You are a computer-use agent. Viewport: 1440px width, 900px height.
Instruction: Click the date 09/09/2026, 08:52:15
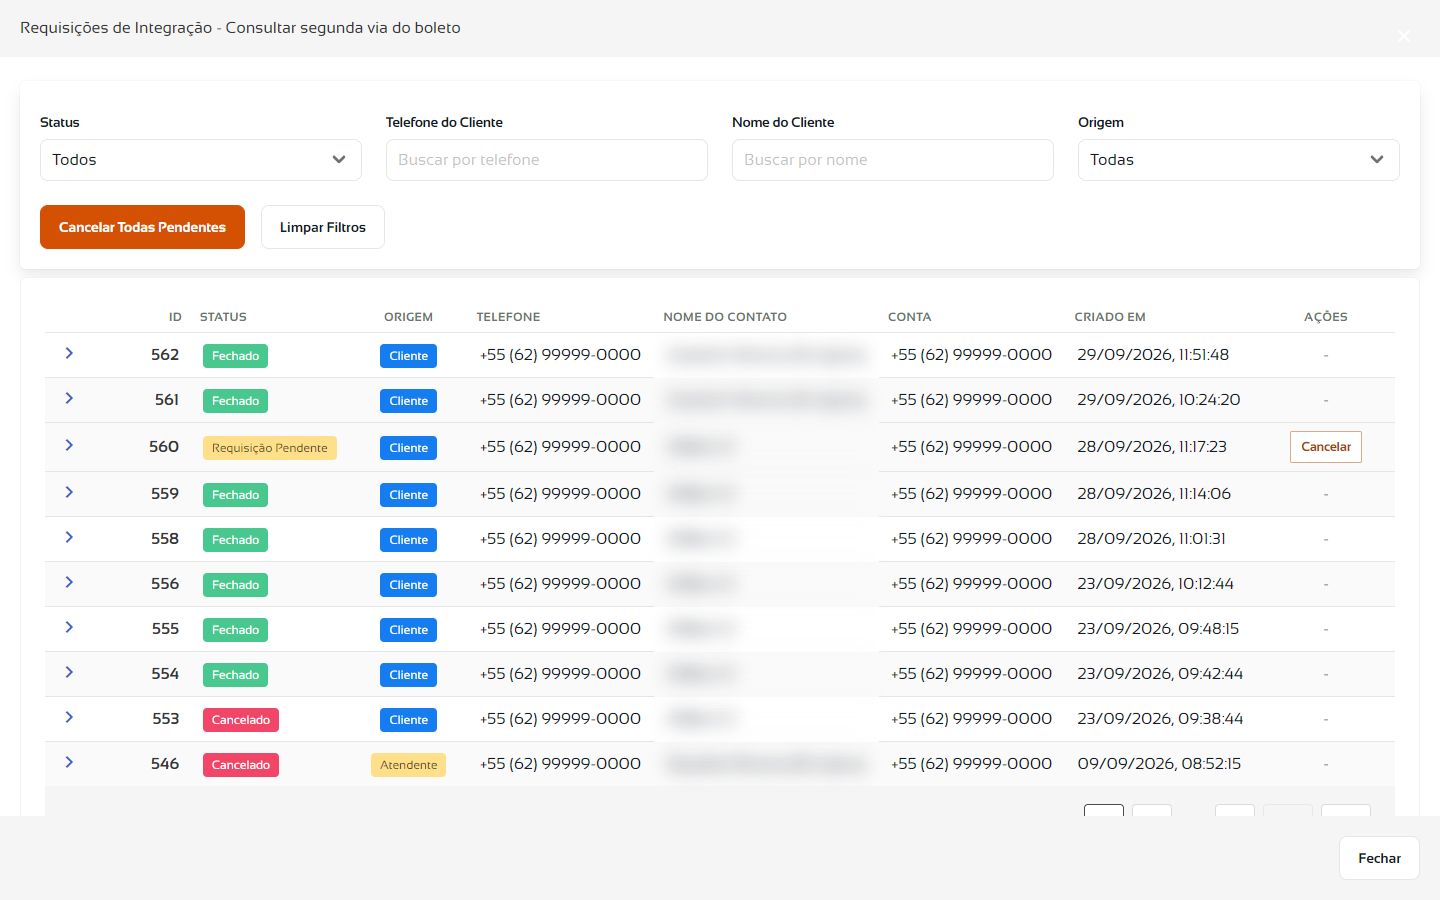click(1159, 764)
